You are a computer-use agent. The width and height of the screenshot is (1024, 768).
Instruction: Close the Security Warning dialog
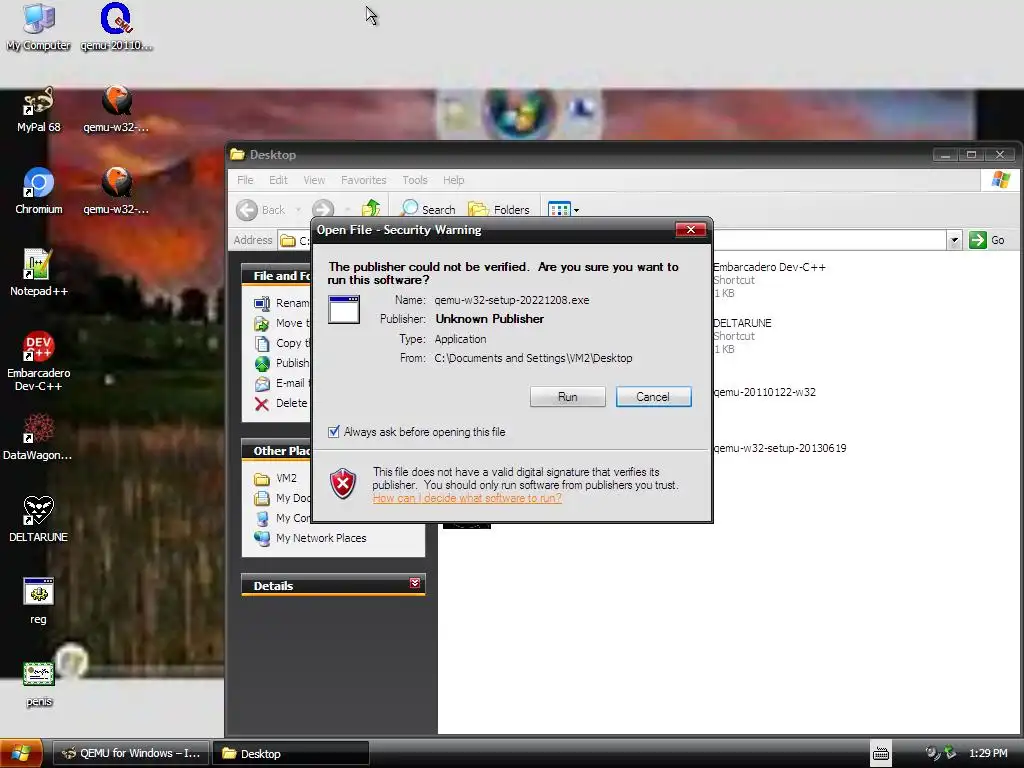point(690,230)
